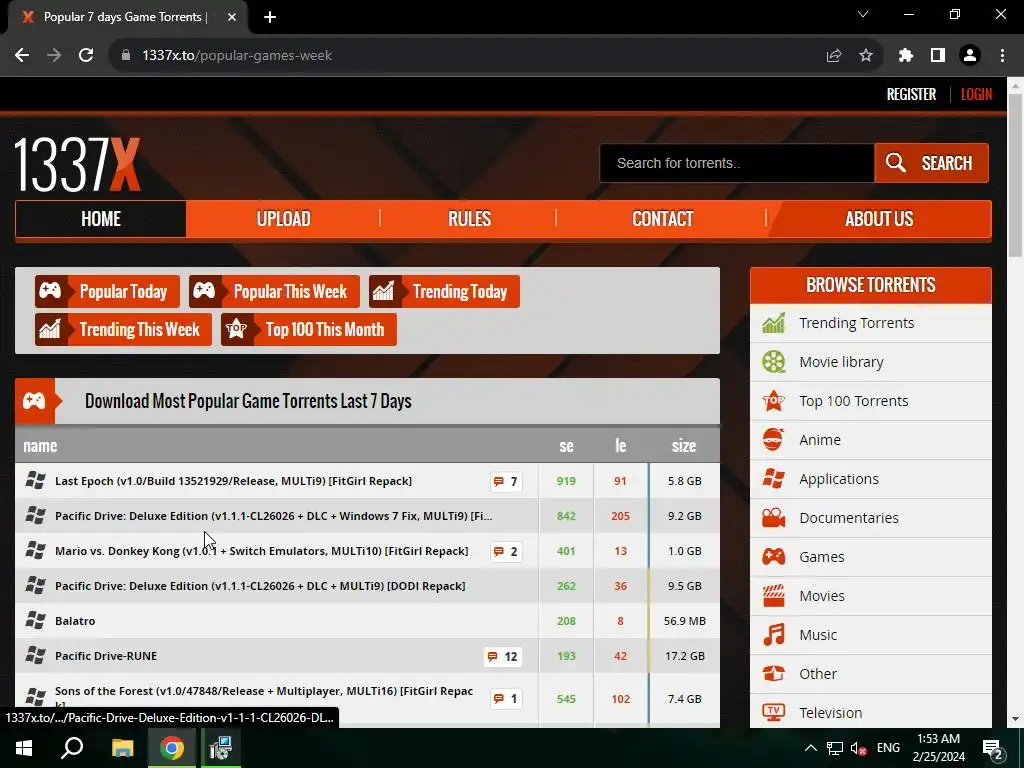Share this page via the address bar icon
Viewport: 1024px width, 768px height.
pos(833,56)
